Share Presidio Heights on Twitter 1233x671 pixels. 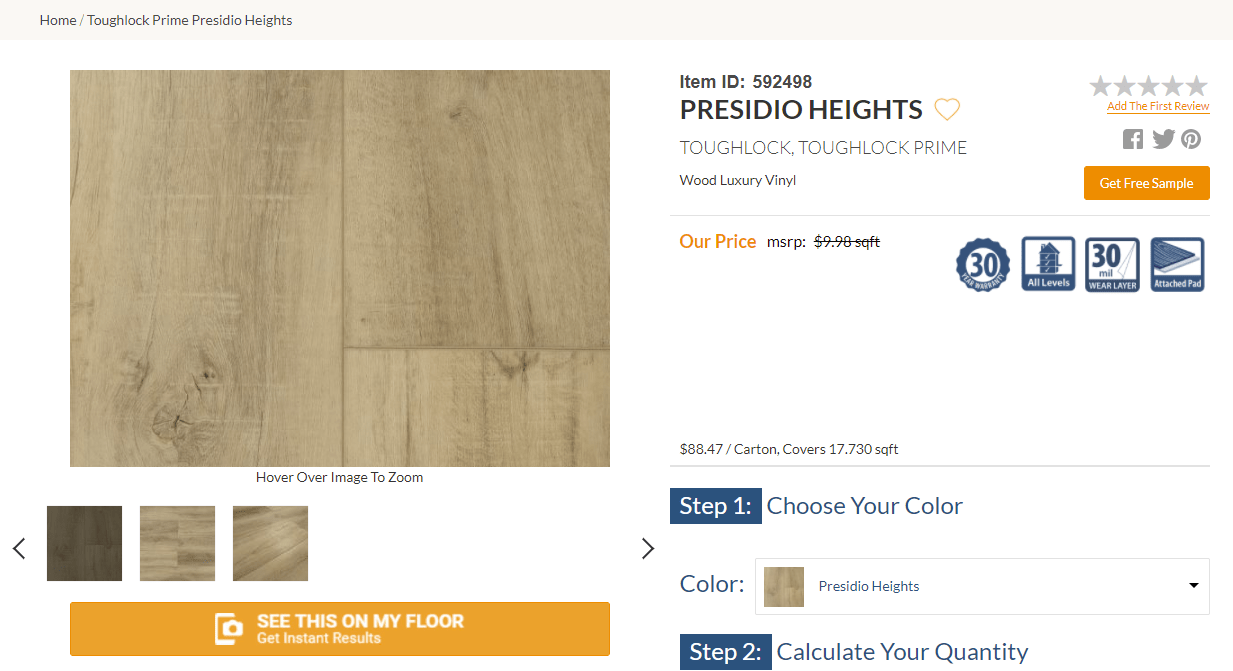[1162, 139]
